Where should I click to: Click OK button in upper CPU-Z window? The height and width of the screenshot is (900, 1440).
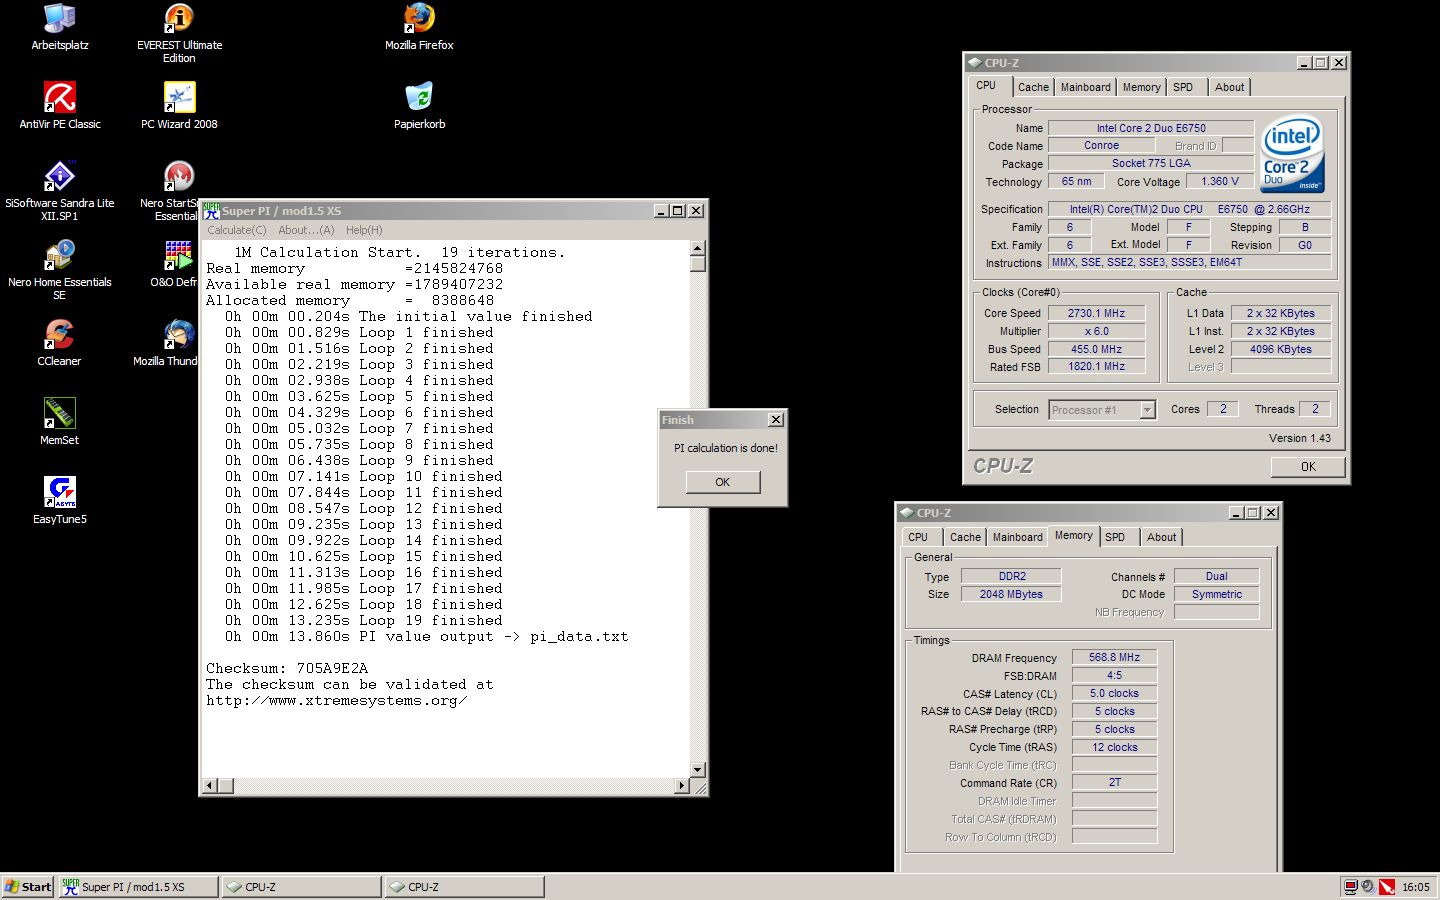(1308, 467)
